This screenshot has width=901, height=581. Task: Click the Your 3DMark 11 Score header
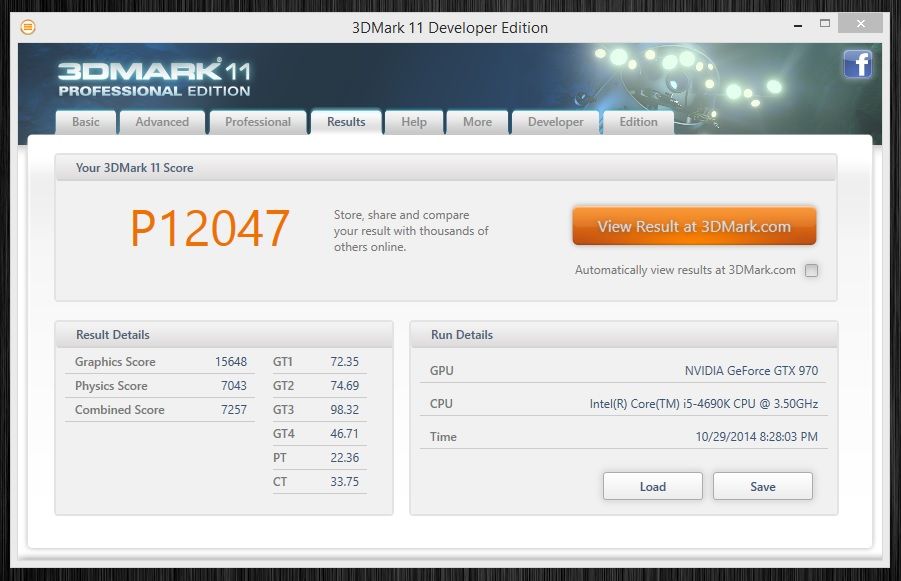coord(446,168)
